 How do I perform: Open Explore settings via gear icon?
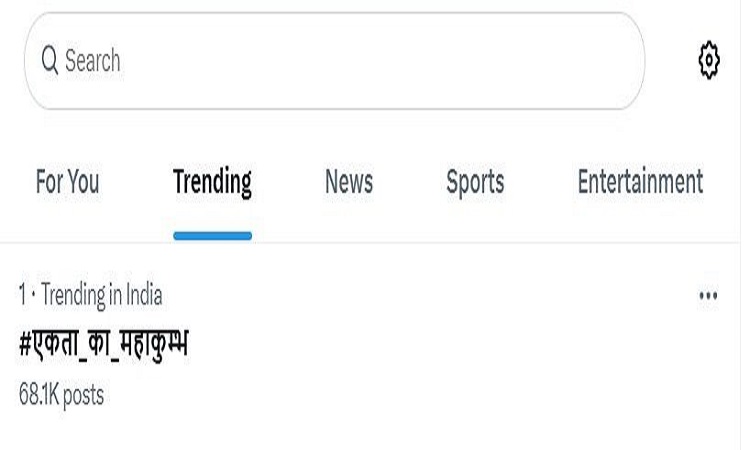[708, 60]
